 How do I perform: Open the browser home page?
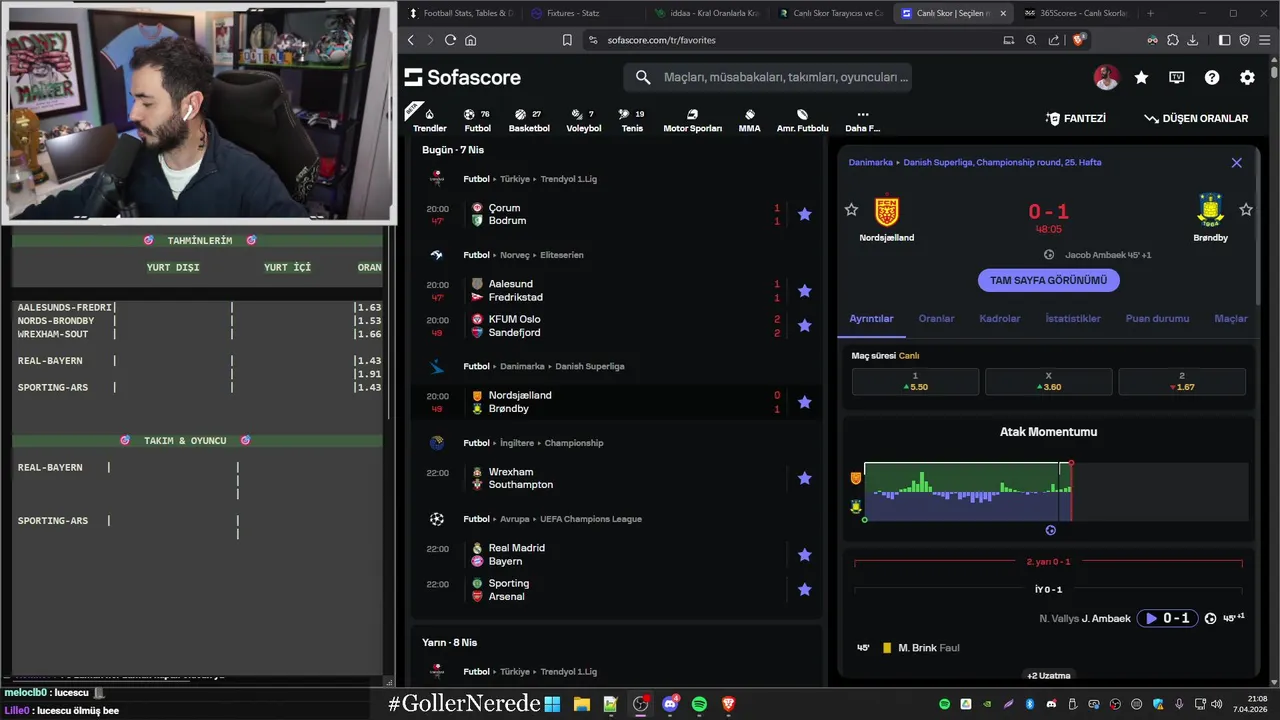(x=470, y=40)
